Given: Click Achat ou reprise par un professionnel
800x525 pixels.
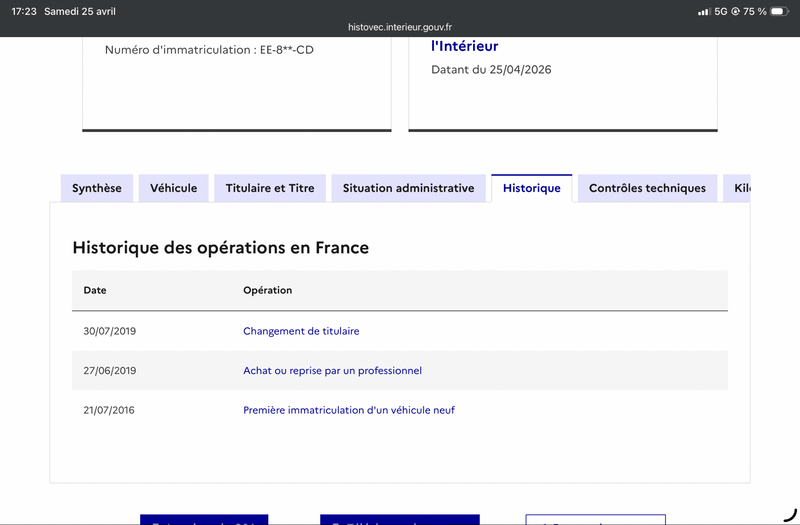Looking at the screenshot, I should [x=333, y=370].
